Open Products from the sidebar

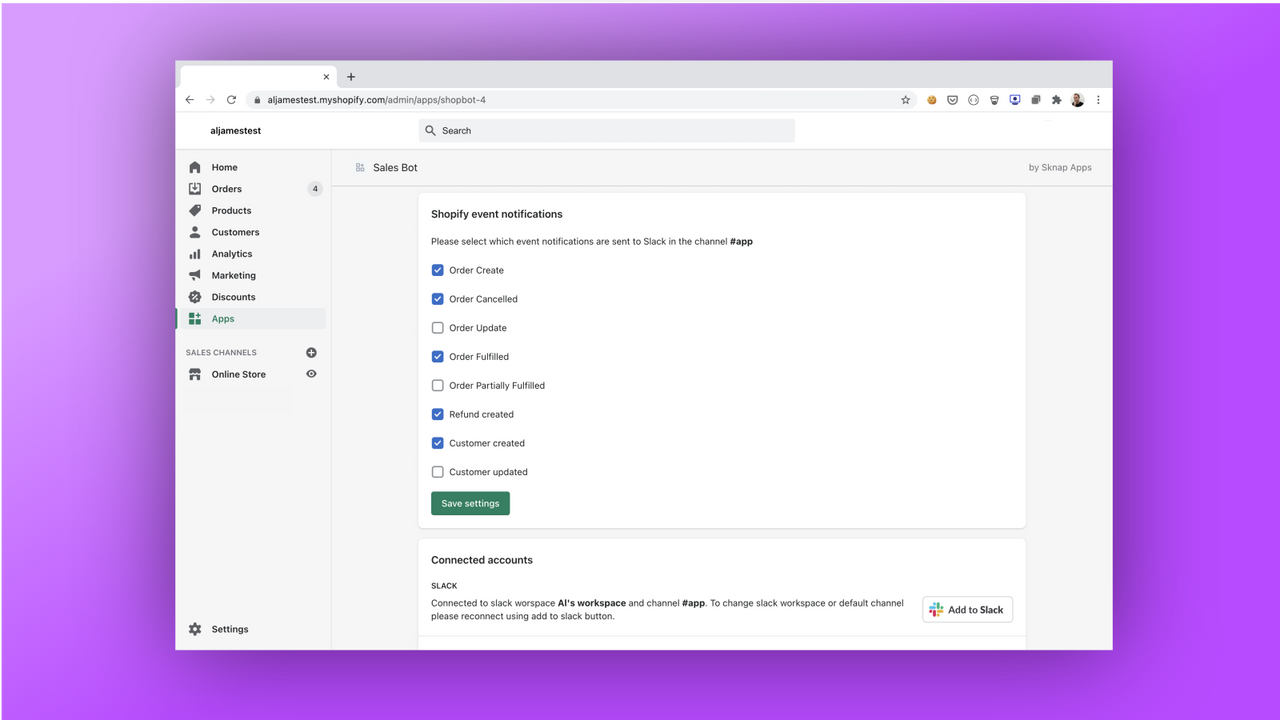[x=195, y=210]
